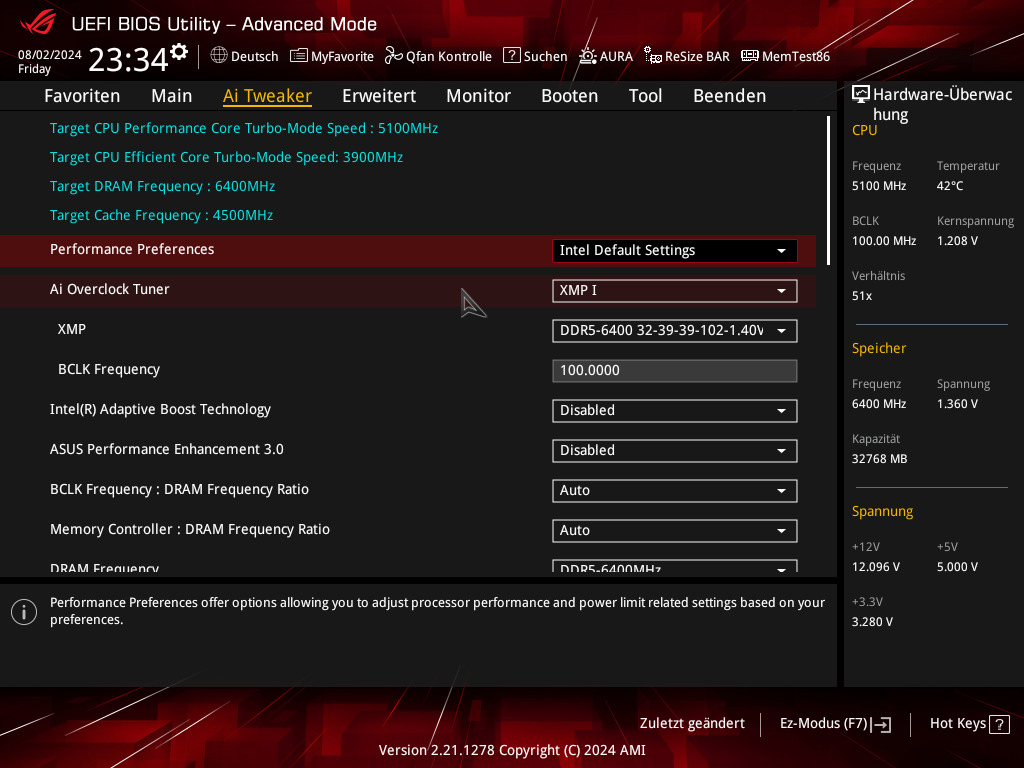Click the ReSize BAR icon

[x=652, y=56]
